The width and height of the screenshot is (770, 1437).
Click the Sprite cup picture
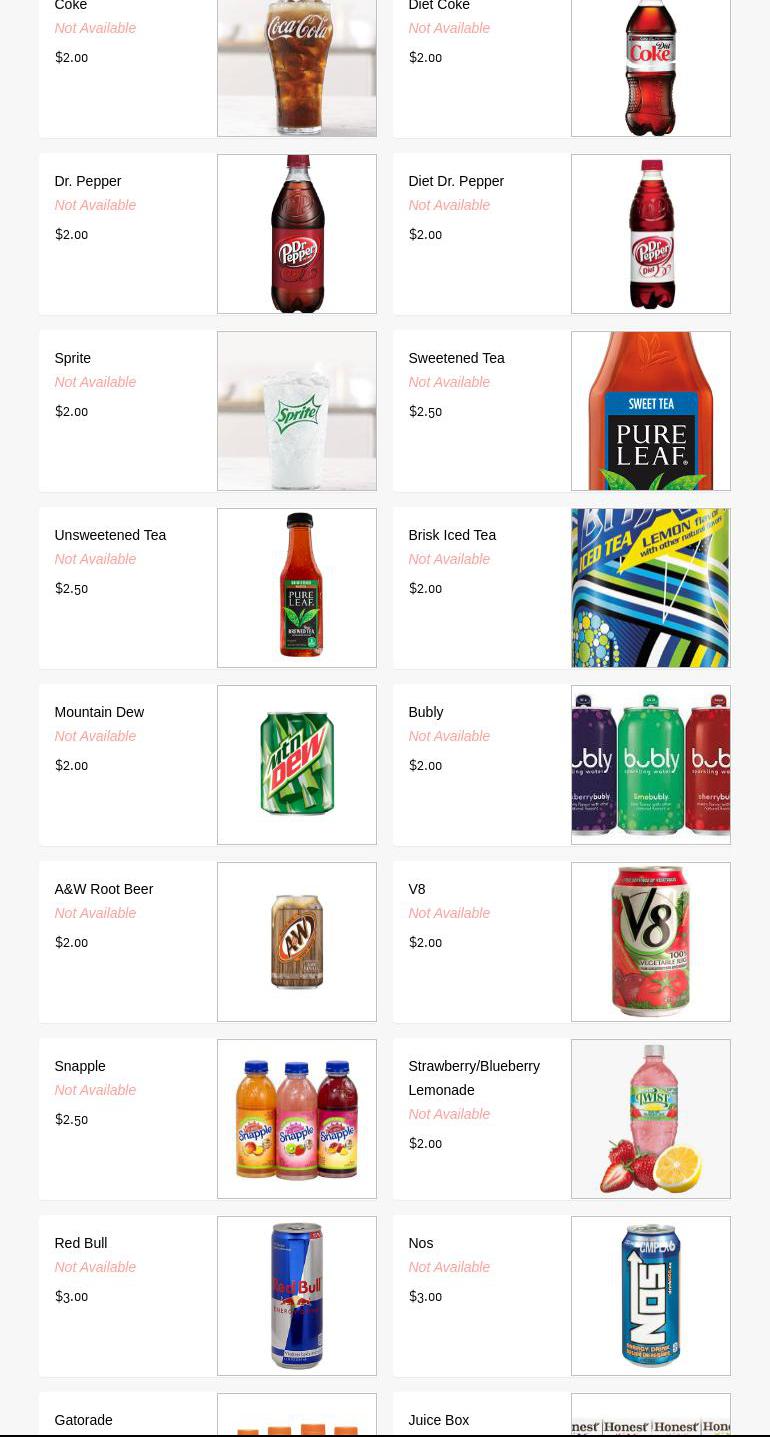(297, 411)
